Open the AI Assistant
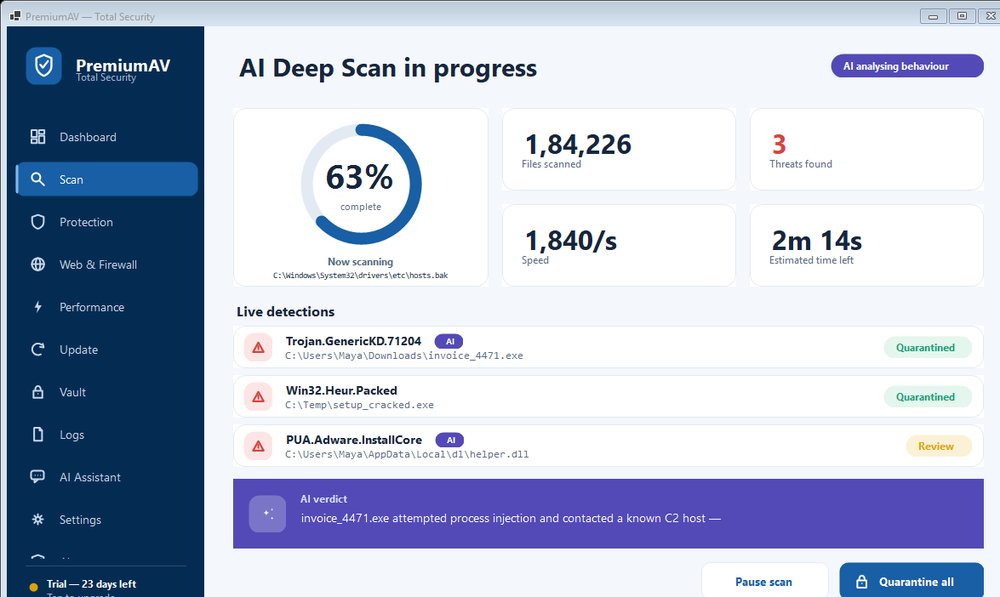This screenshot has height=597, width=1000. (107, 476)
